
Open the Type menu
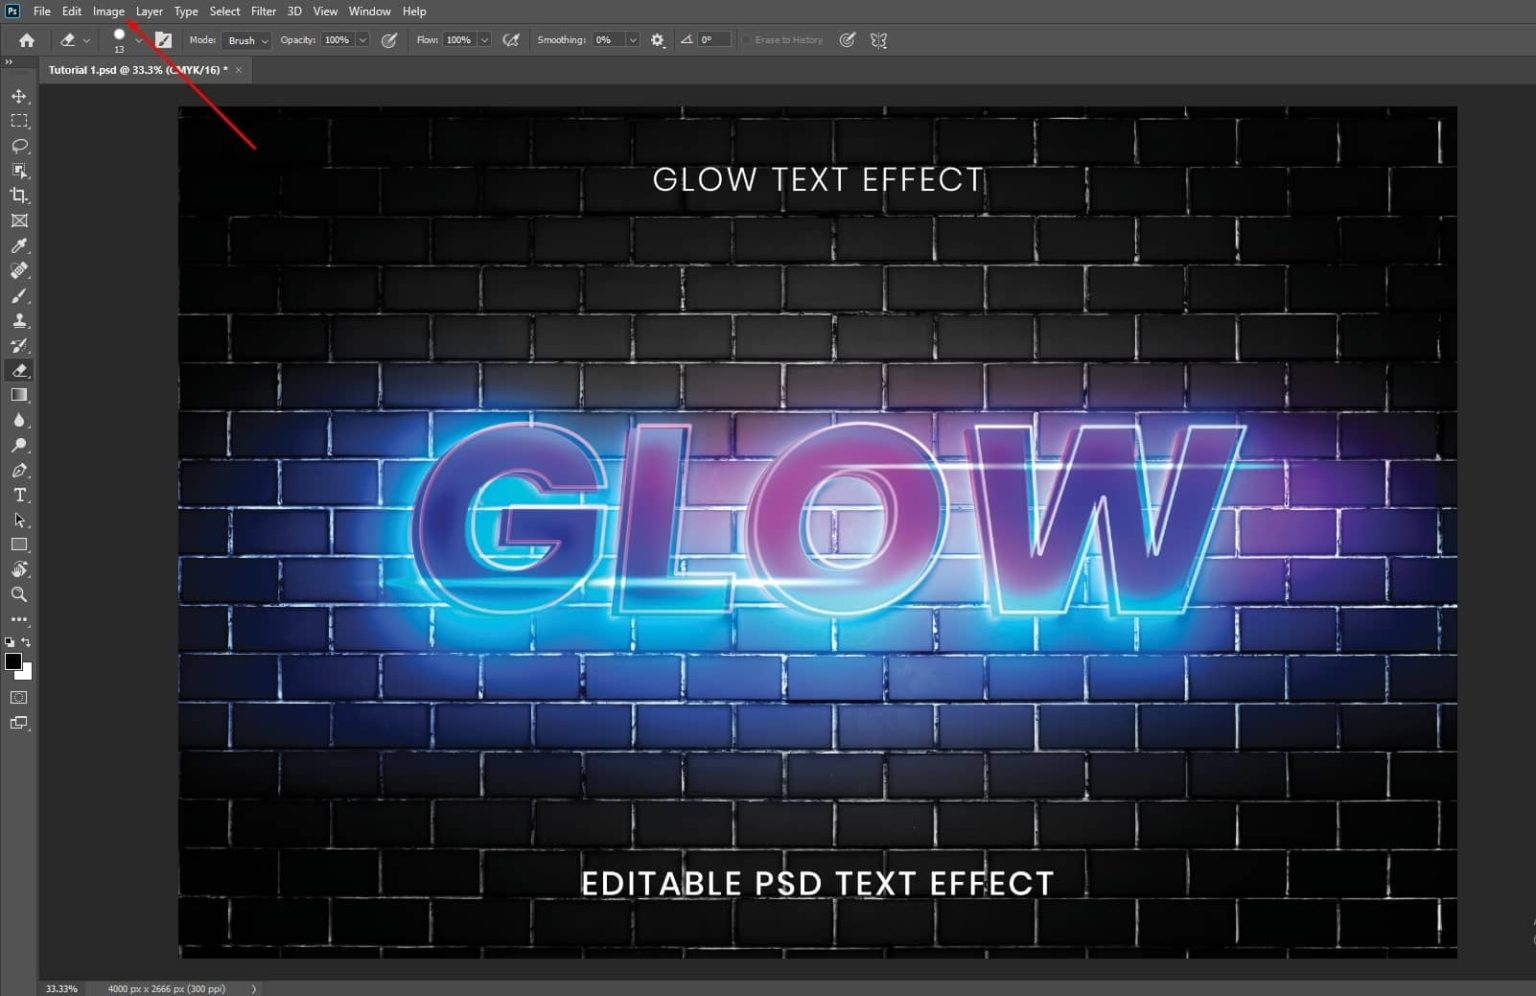click(186, 11)
